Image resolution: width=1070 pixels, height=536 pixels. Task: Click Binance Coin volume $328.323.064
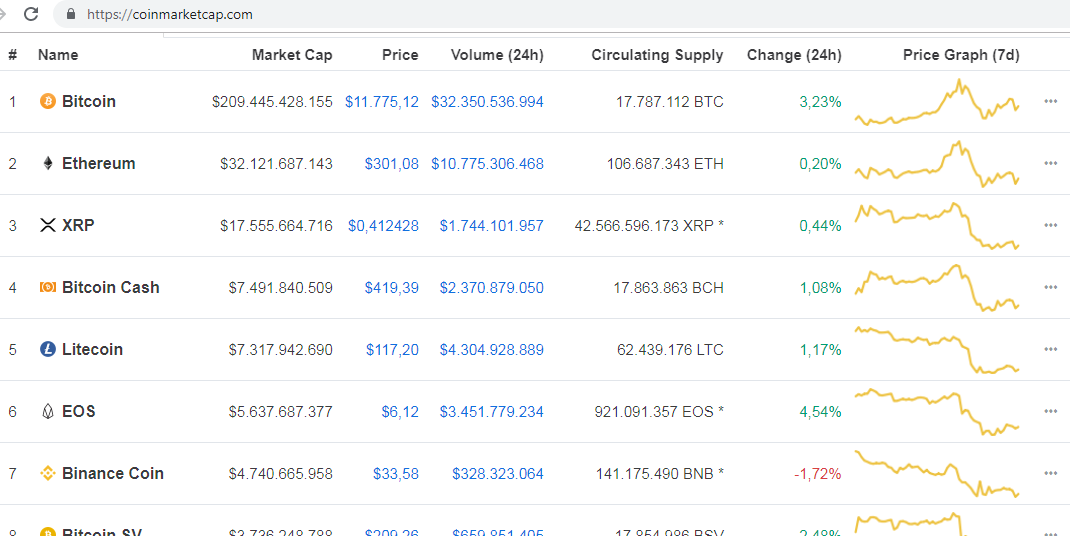[497, 474]
